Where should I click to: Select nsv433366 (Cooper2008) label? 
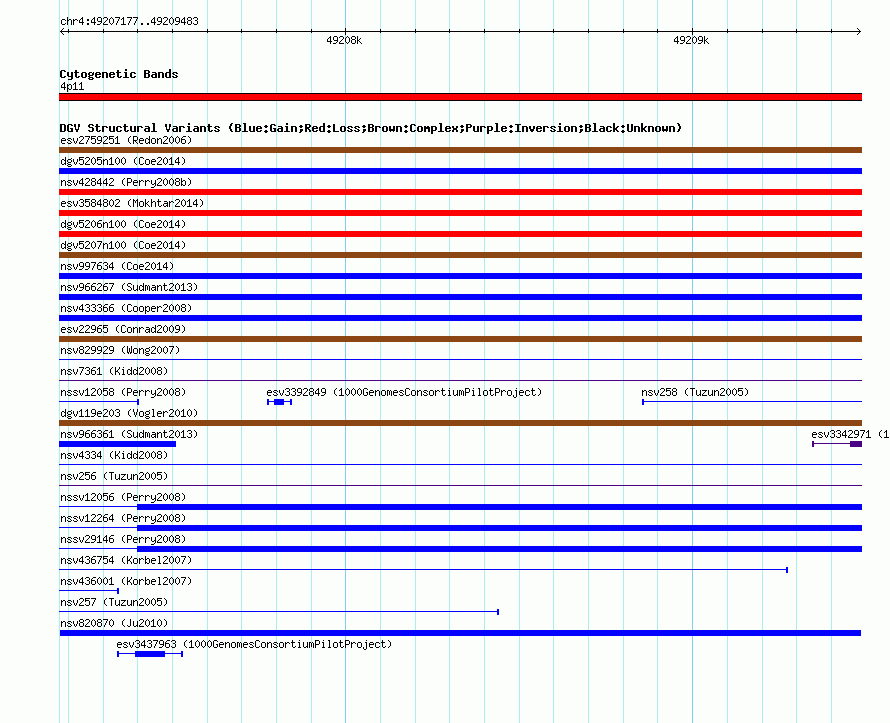[x=126, y=308]
